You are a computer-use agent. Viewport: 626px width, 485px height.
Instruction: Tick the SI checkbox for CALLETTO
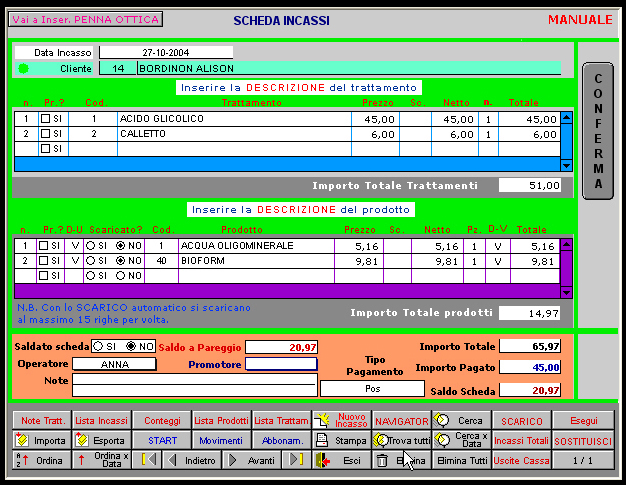click(46, 133)
